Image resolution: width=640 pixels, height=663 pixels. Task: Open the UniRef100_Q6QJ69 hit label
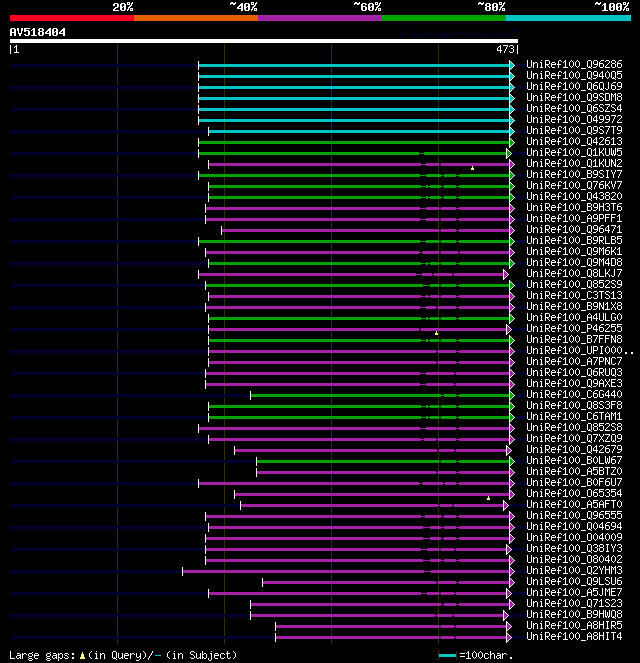pos(574,86)
